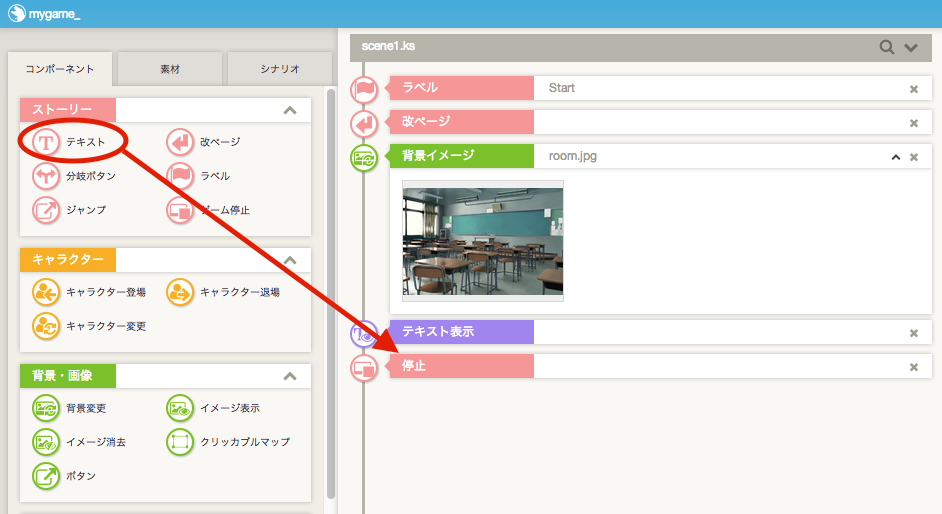Open the classroom background thumbnail

[483, 241]
